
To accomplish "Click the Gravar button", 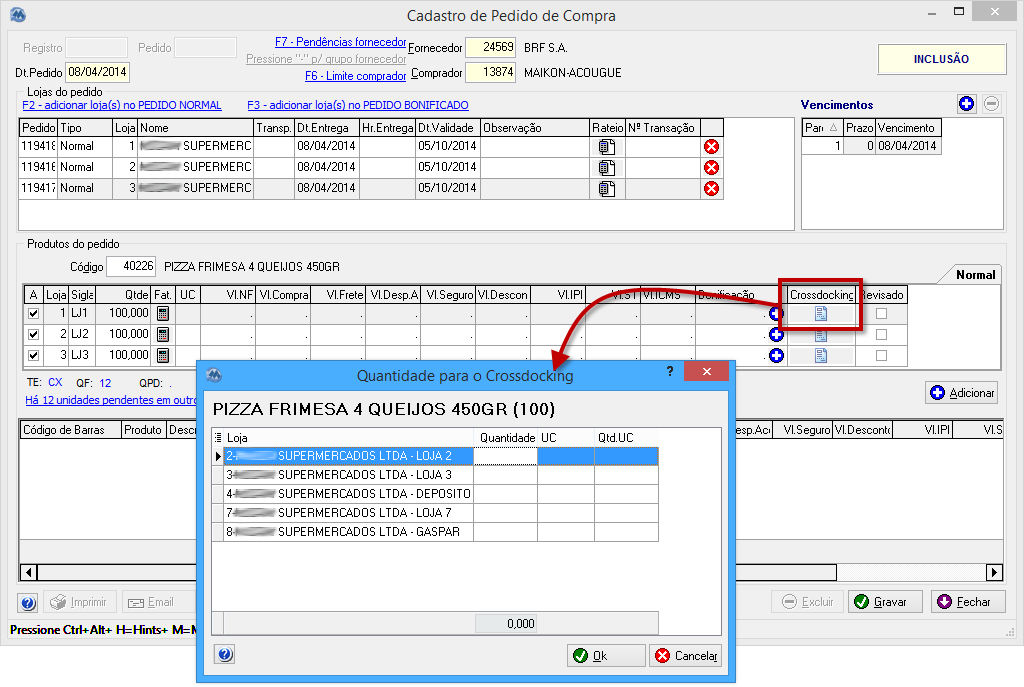I will (885, 601).
